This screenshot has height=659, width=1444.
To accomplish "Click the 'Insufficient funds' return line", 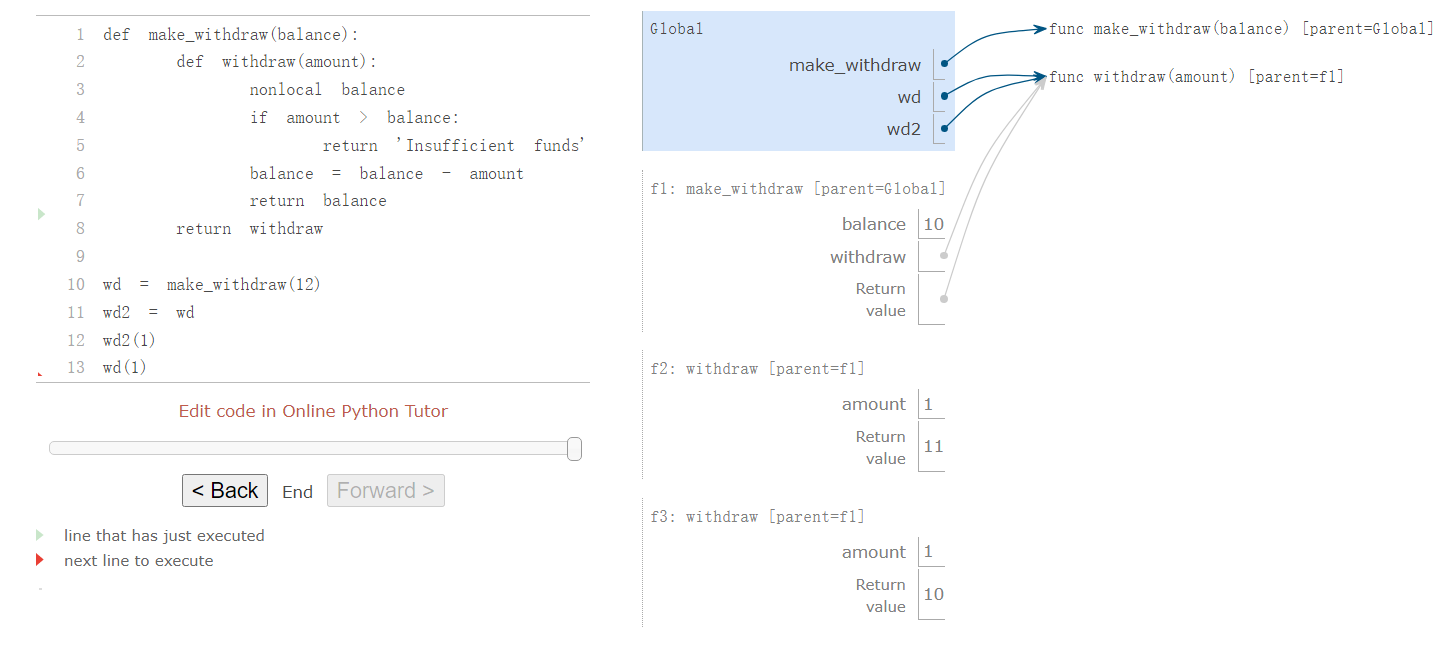I will tap(453, 146).
